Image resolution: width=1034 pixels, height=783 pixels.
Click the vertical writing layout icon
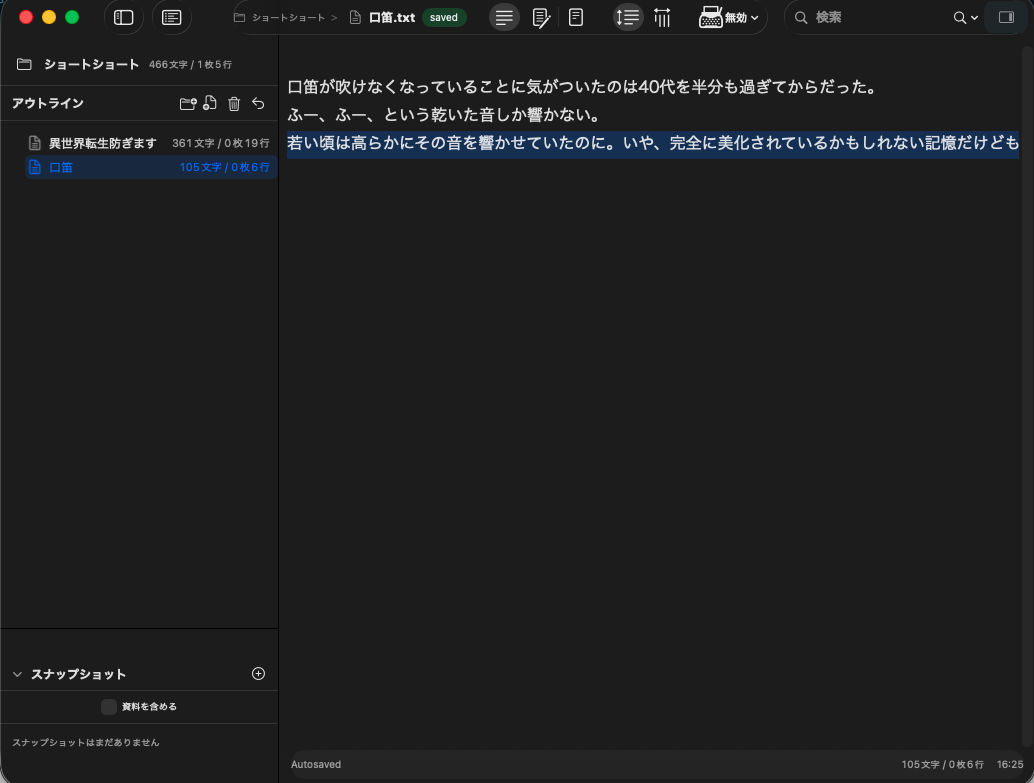point(663,17)
